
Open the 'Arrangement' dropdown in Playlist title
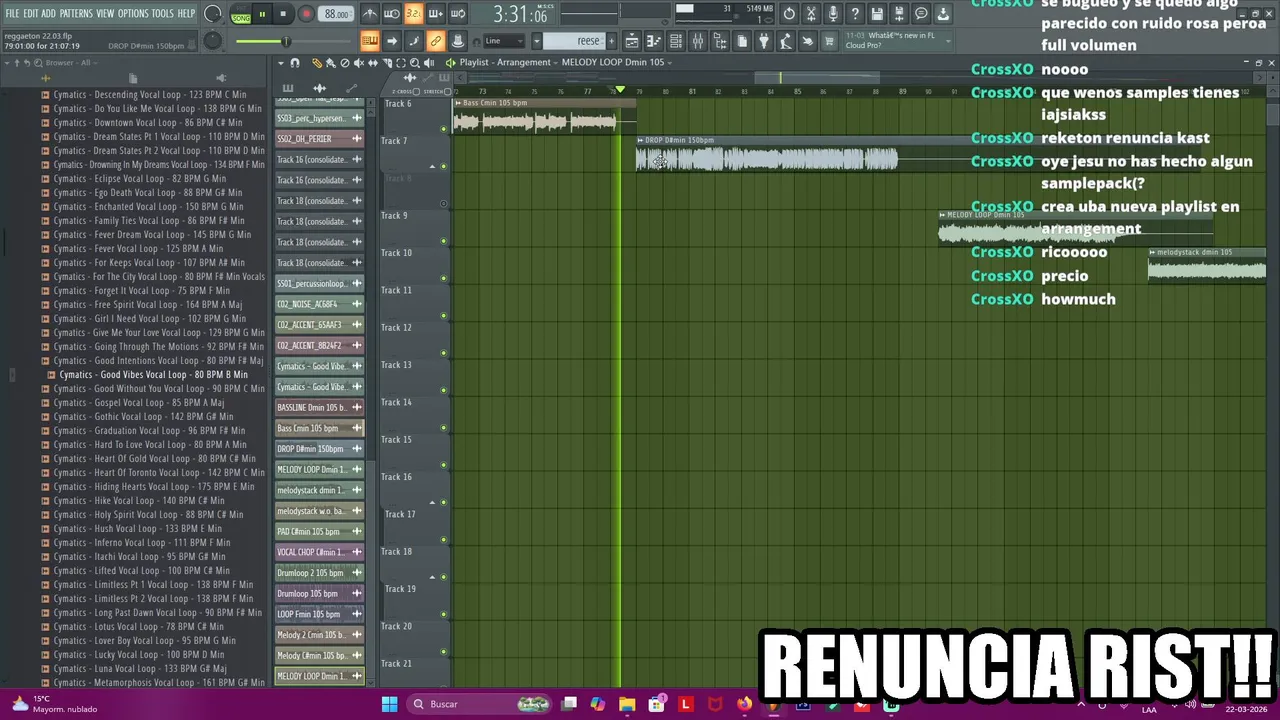tap(555, 62)
